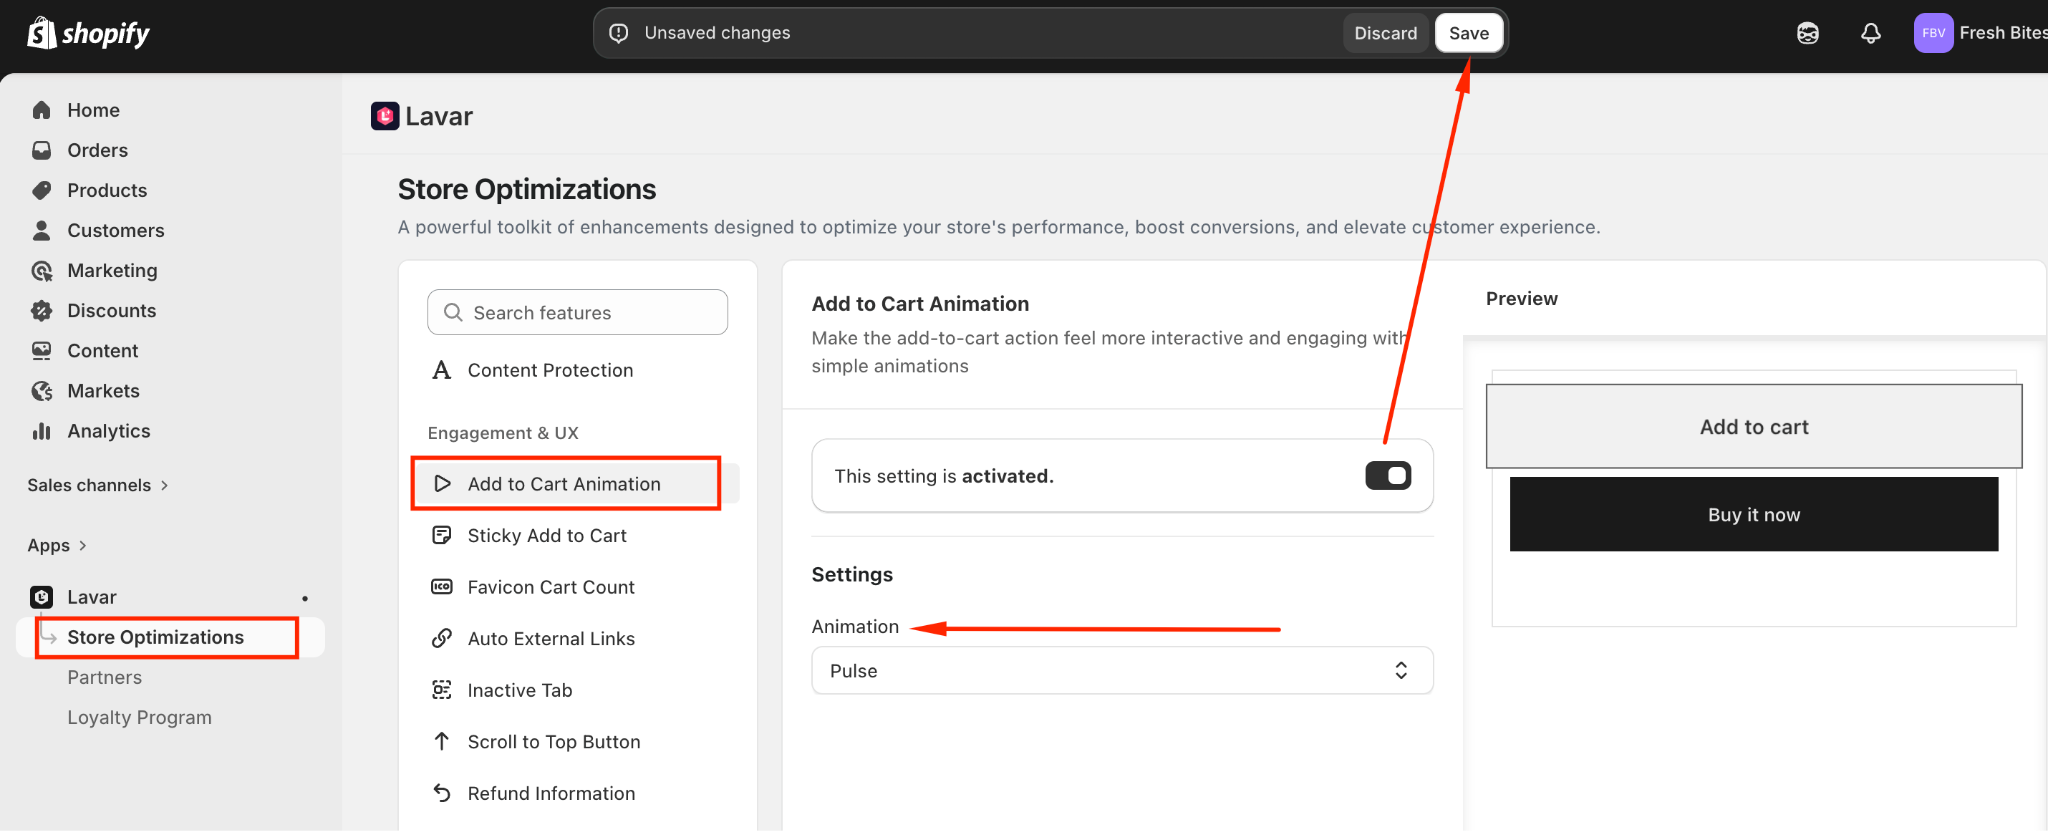Click the Auto External Links chain icon

pyautogui.click(x=441, y=638)
